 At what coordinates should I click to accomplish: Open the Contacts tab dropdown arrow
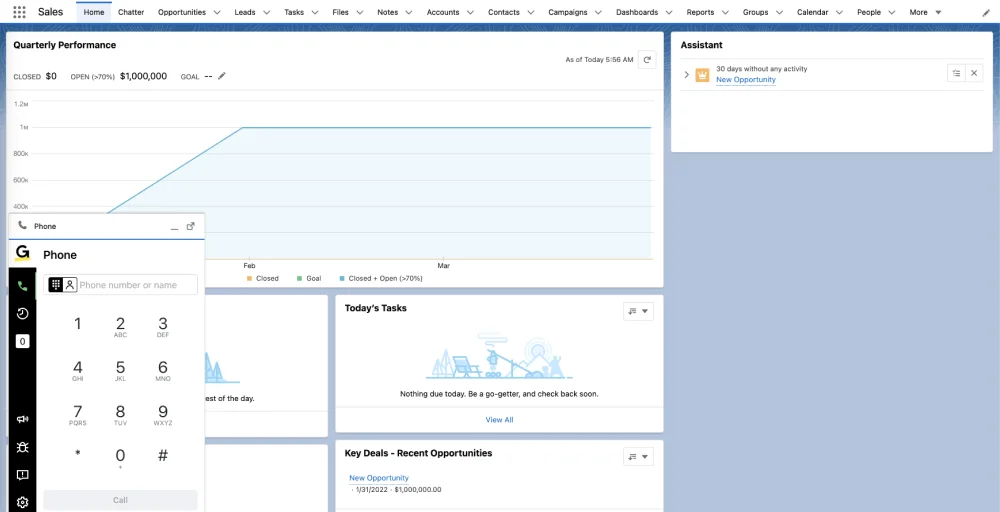[x=531, y=12]
